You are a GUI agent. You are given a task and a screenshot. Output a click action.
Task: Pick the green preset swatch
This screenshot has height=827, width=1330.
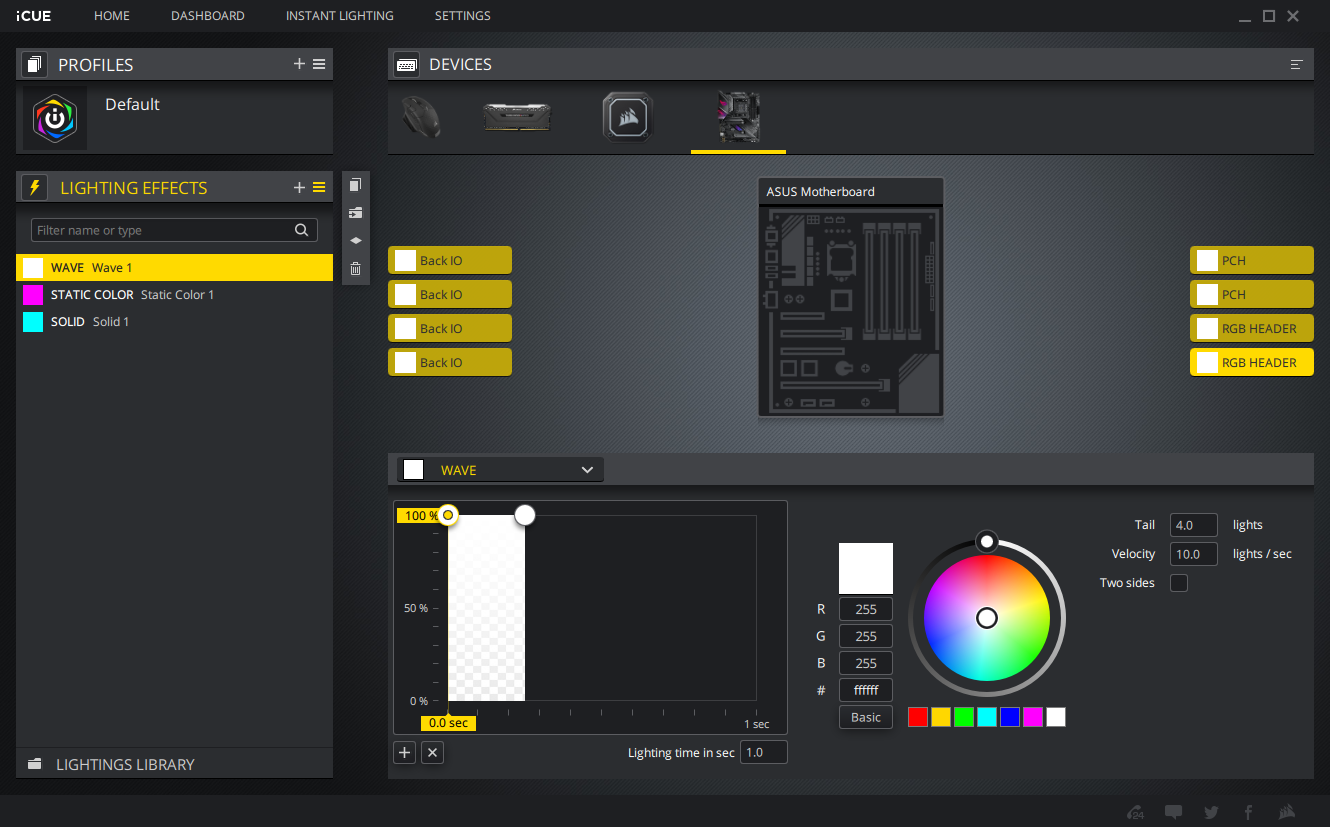(x=964, y=716)
